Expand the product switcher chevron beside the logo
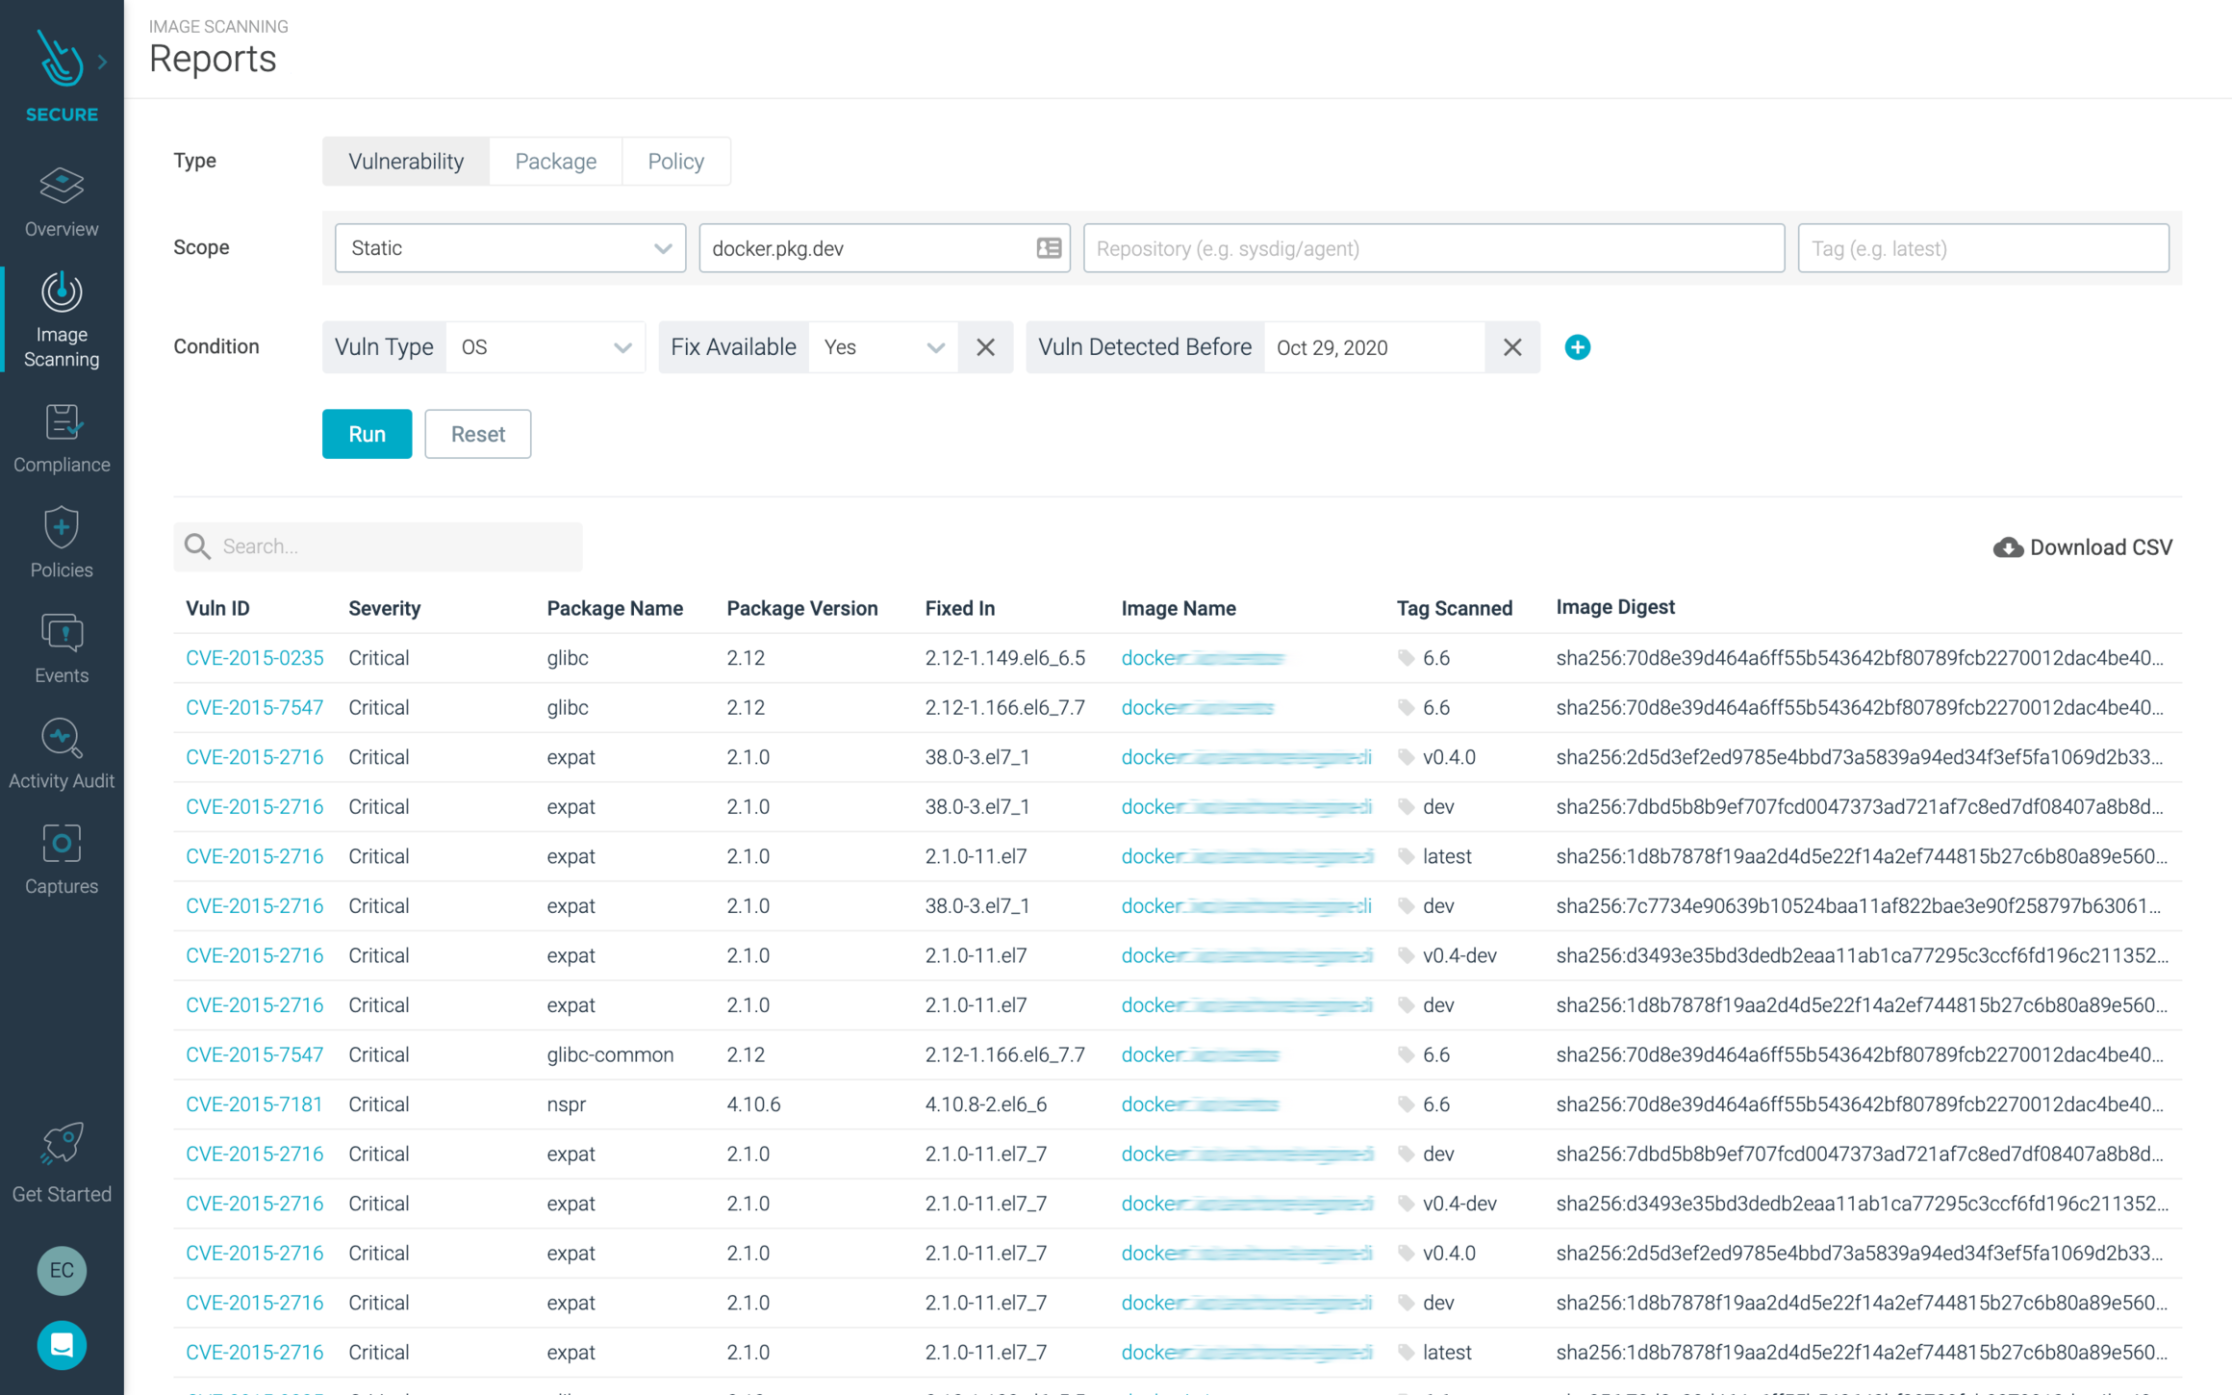The width and height of the screenshot is (2232, 1395). 102,62
